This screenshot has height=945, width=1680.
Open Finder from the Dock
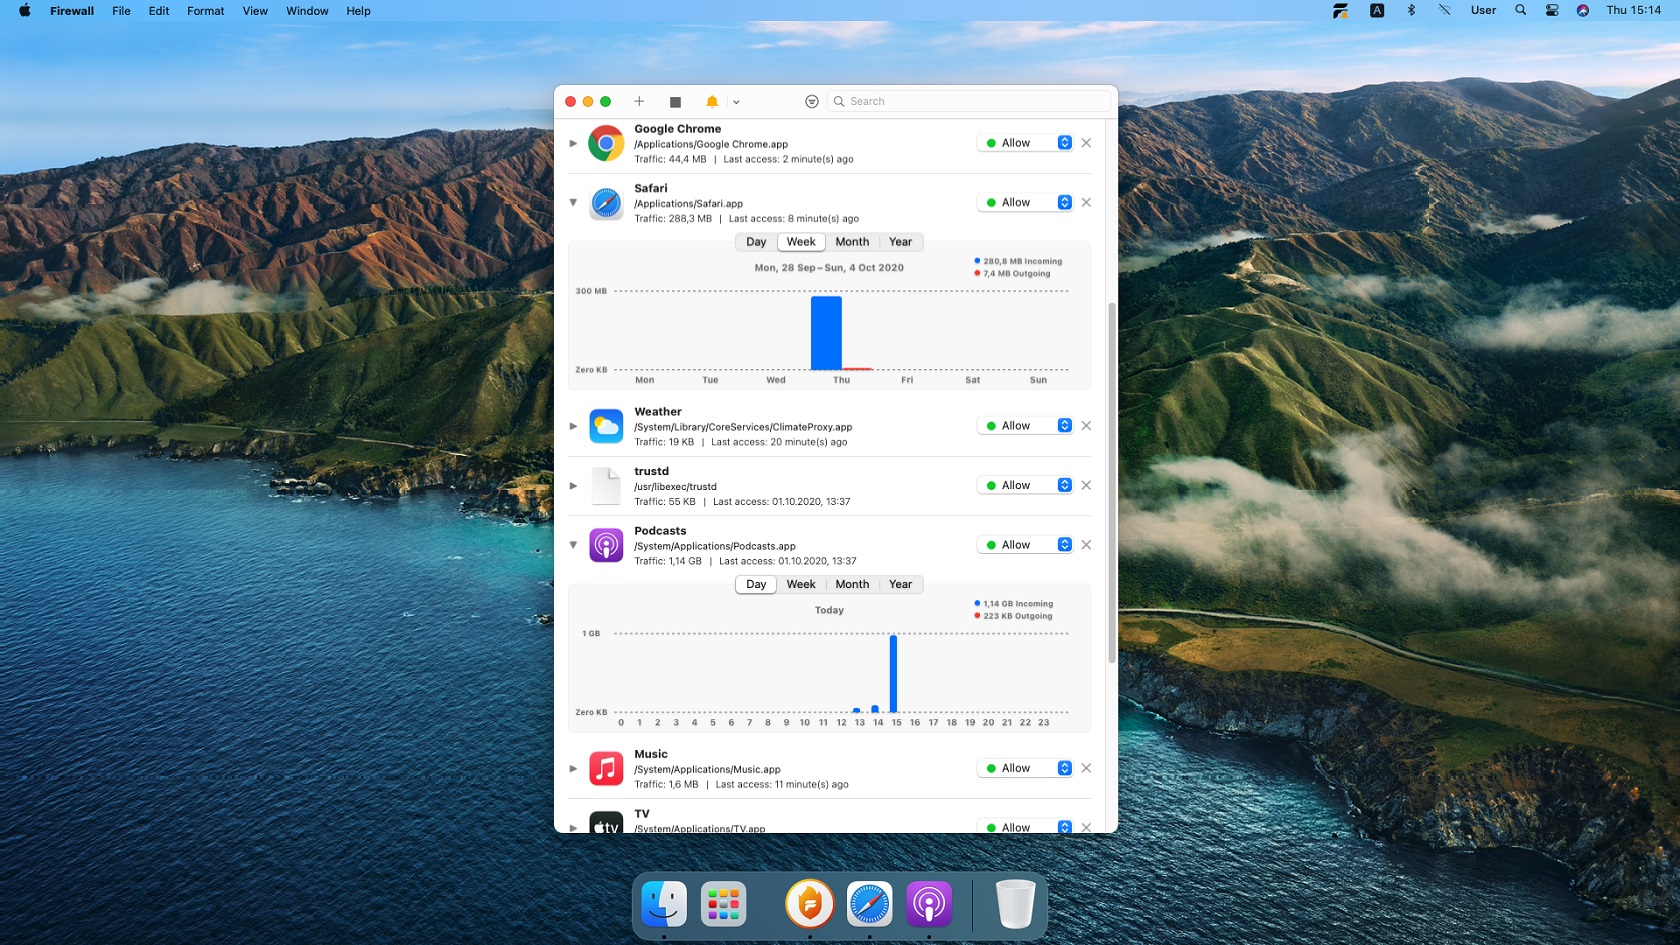664,904
